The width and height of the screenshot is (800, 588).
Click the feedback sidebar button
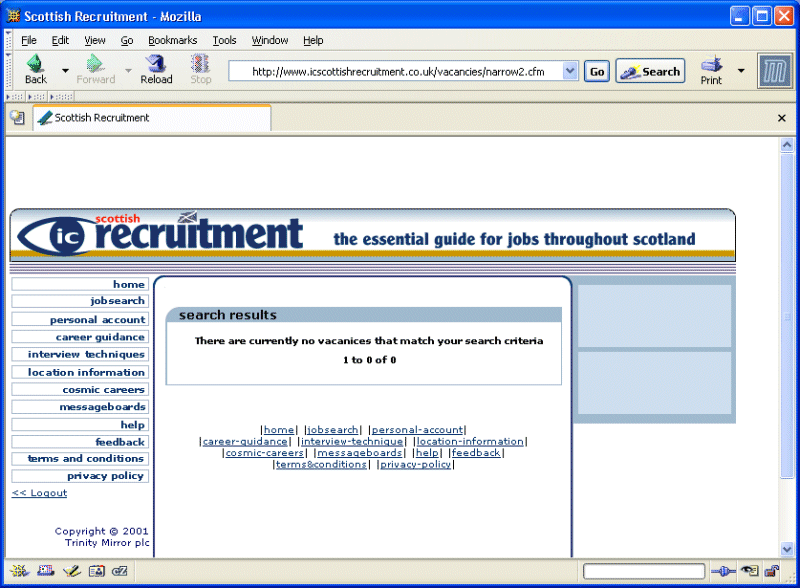[80, 442]
